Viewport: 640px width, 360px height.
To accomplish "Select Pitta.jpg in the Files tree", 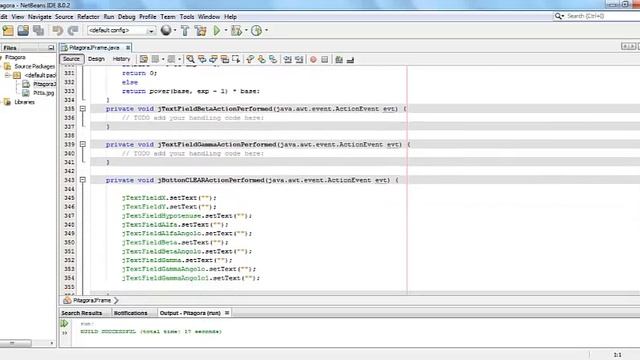I will 44,93.
